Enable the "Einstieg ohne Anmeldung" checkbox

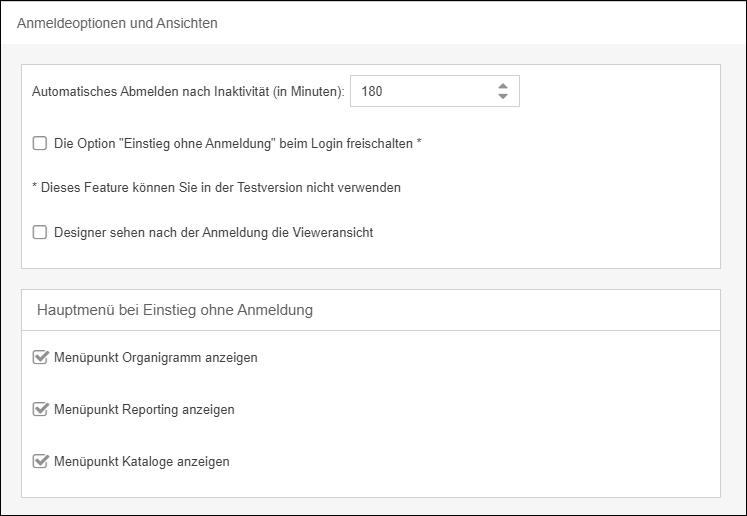click(x=40, y=143)
